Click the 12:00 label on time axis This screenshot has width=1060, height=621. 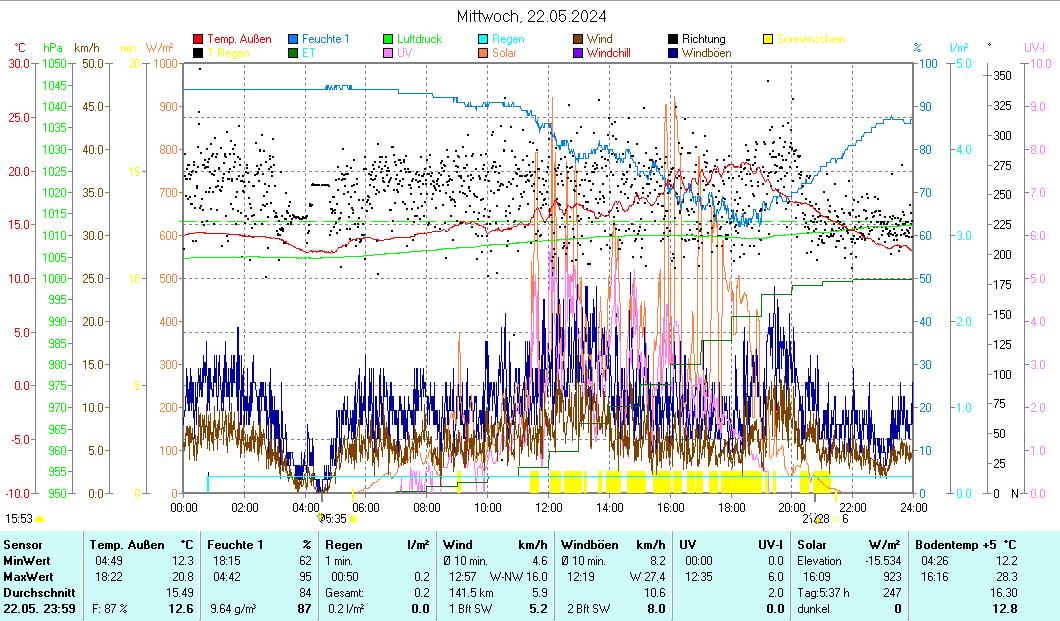(549, 507)
